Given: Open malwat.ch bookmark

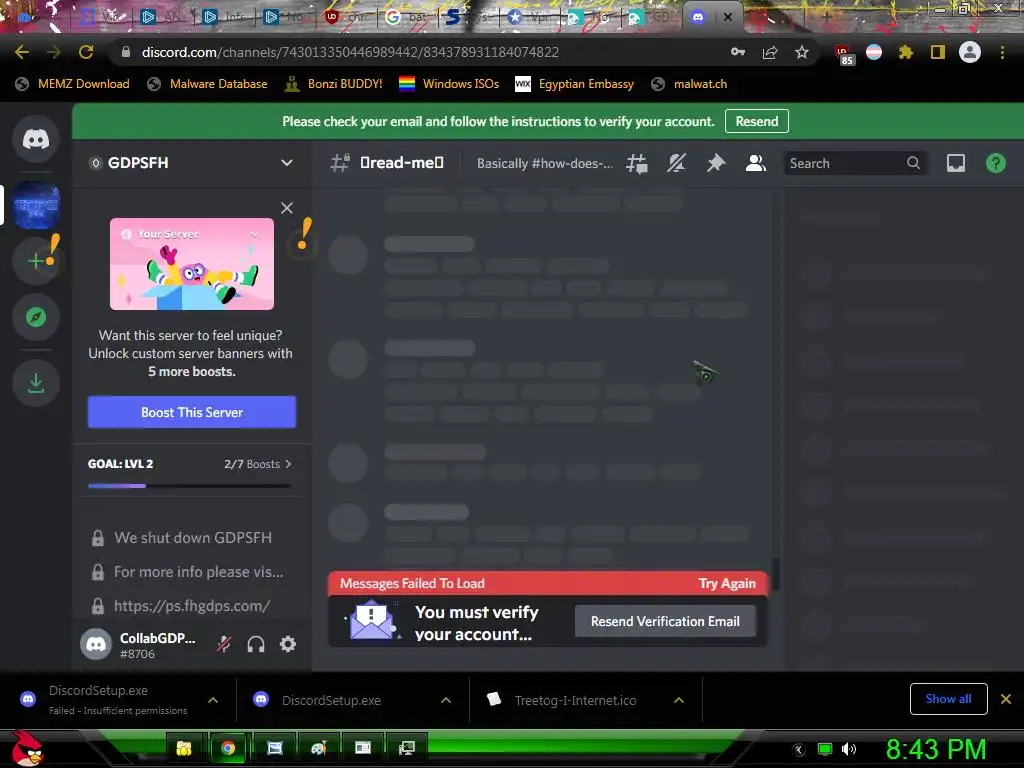Looking at the screenshot, I should pyautogui.click(x=690, y=84).
